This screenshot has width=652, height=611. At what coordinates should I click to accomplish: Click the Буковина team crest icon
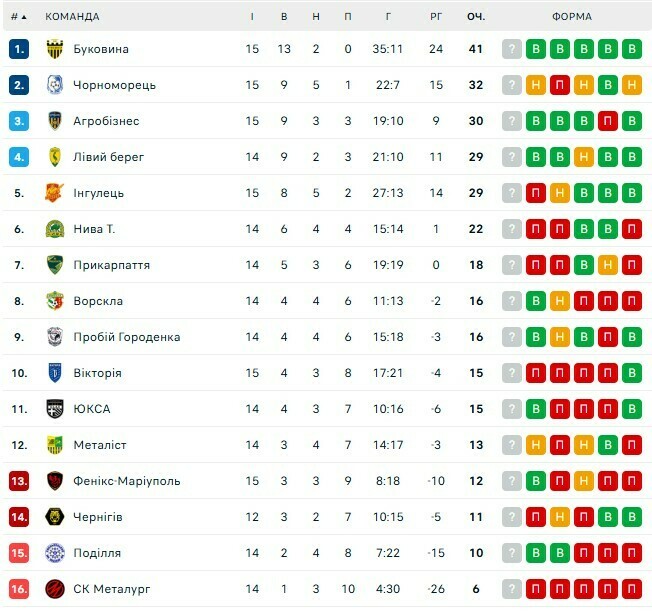point(55,49)
